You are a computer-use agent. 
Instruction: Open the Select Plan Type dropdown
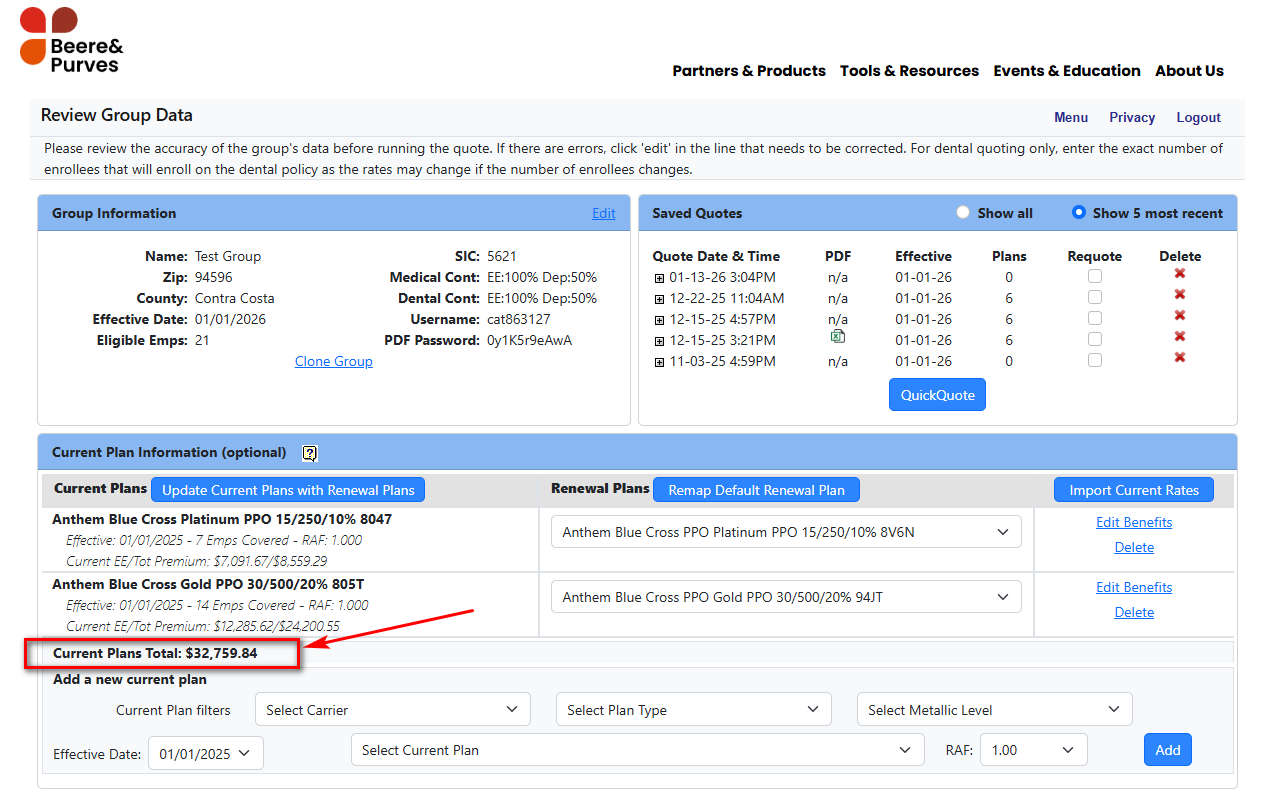(693, 710)
